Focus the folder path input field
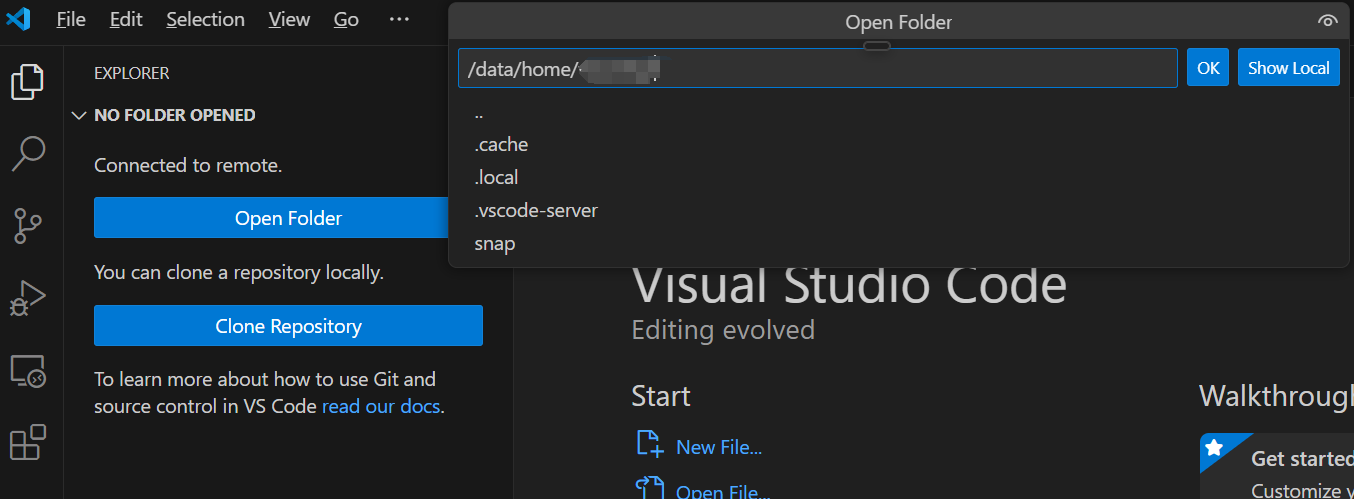 click(x=818, y=68)
